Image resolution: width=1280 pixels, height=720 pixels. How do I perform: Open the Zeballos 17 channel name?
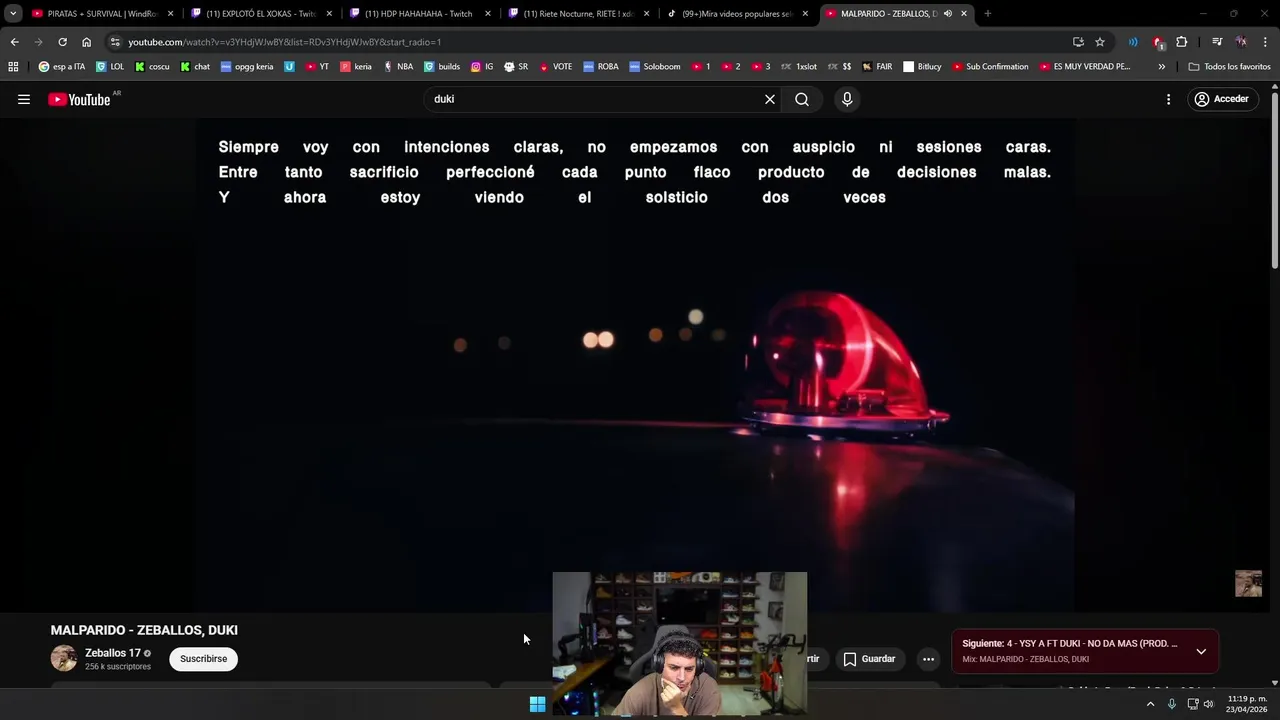pyautogui.click(x=113, y=653)
